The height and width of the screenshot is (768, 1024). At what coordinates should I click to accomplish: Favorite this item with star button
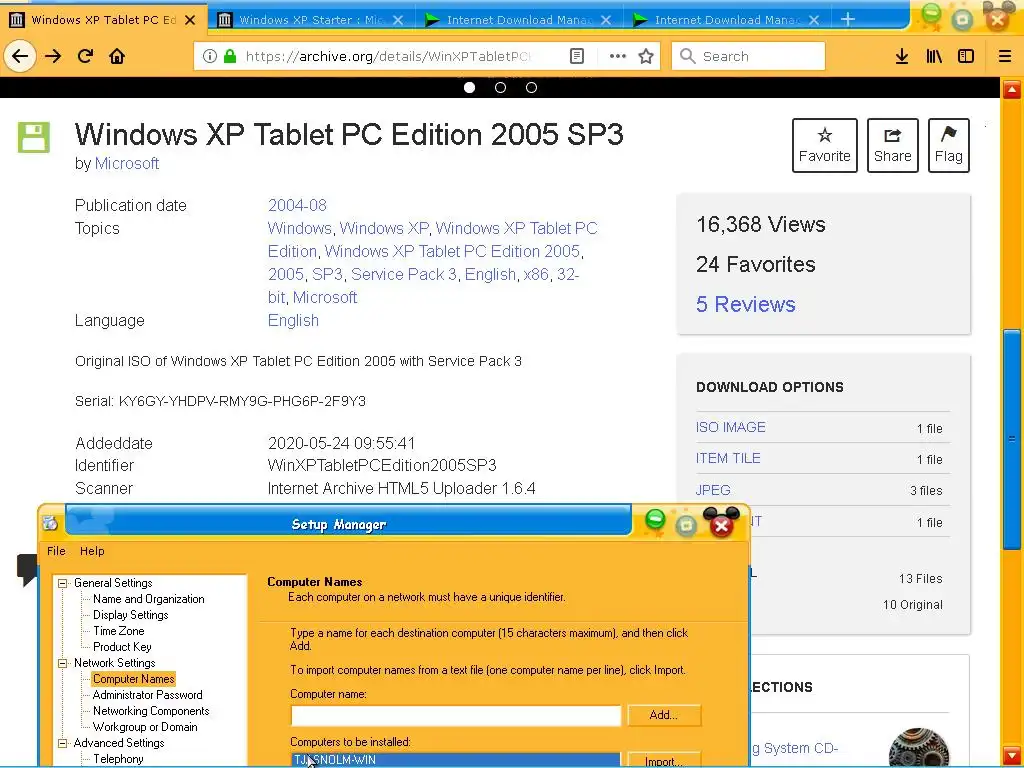[825, 145]
